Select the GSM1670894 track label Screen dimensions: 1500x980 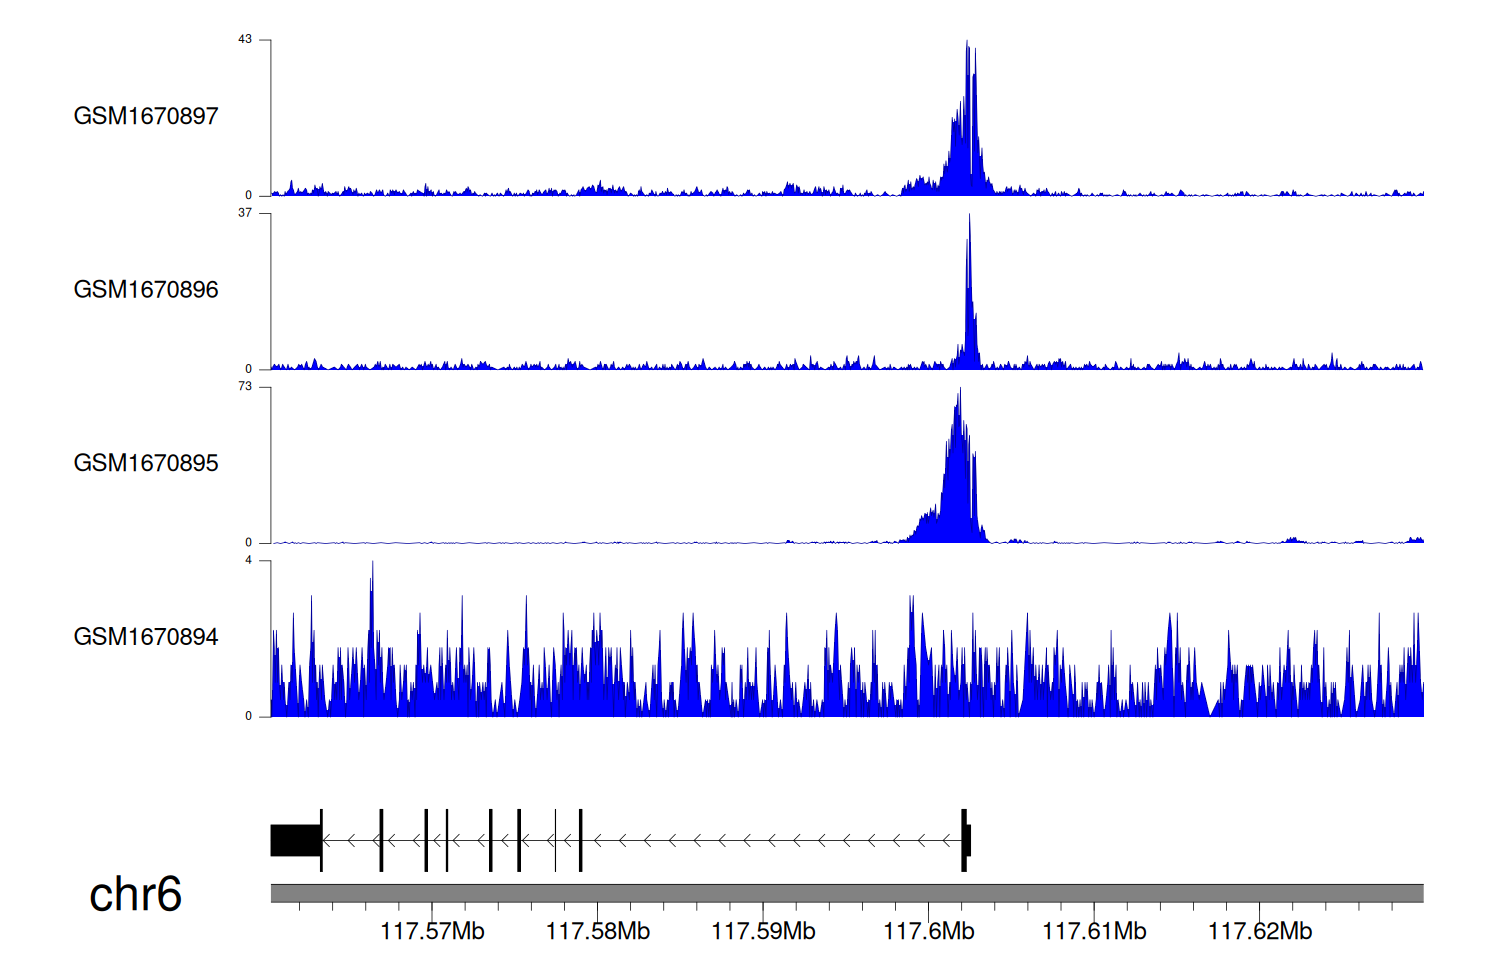pos(146,637)
